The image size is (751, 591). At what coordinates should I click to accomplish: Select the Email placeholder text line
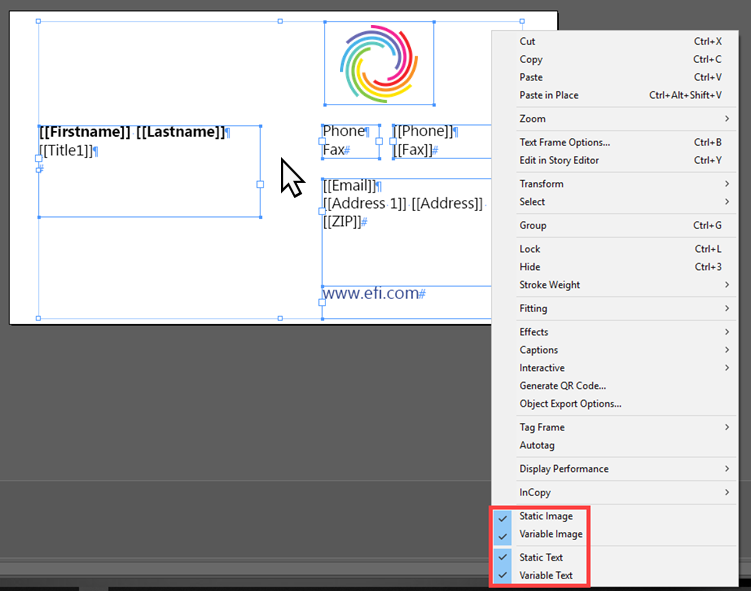point(349,186)
